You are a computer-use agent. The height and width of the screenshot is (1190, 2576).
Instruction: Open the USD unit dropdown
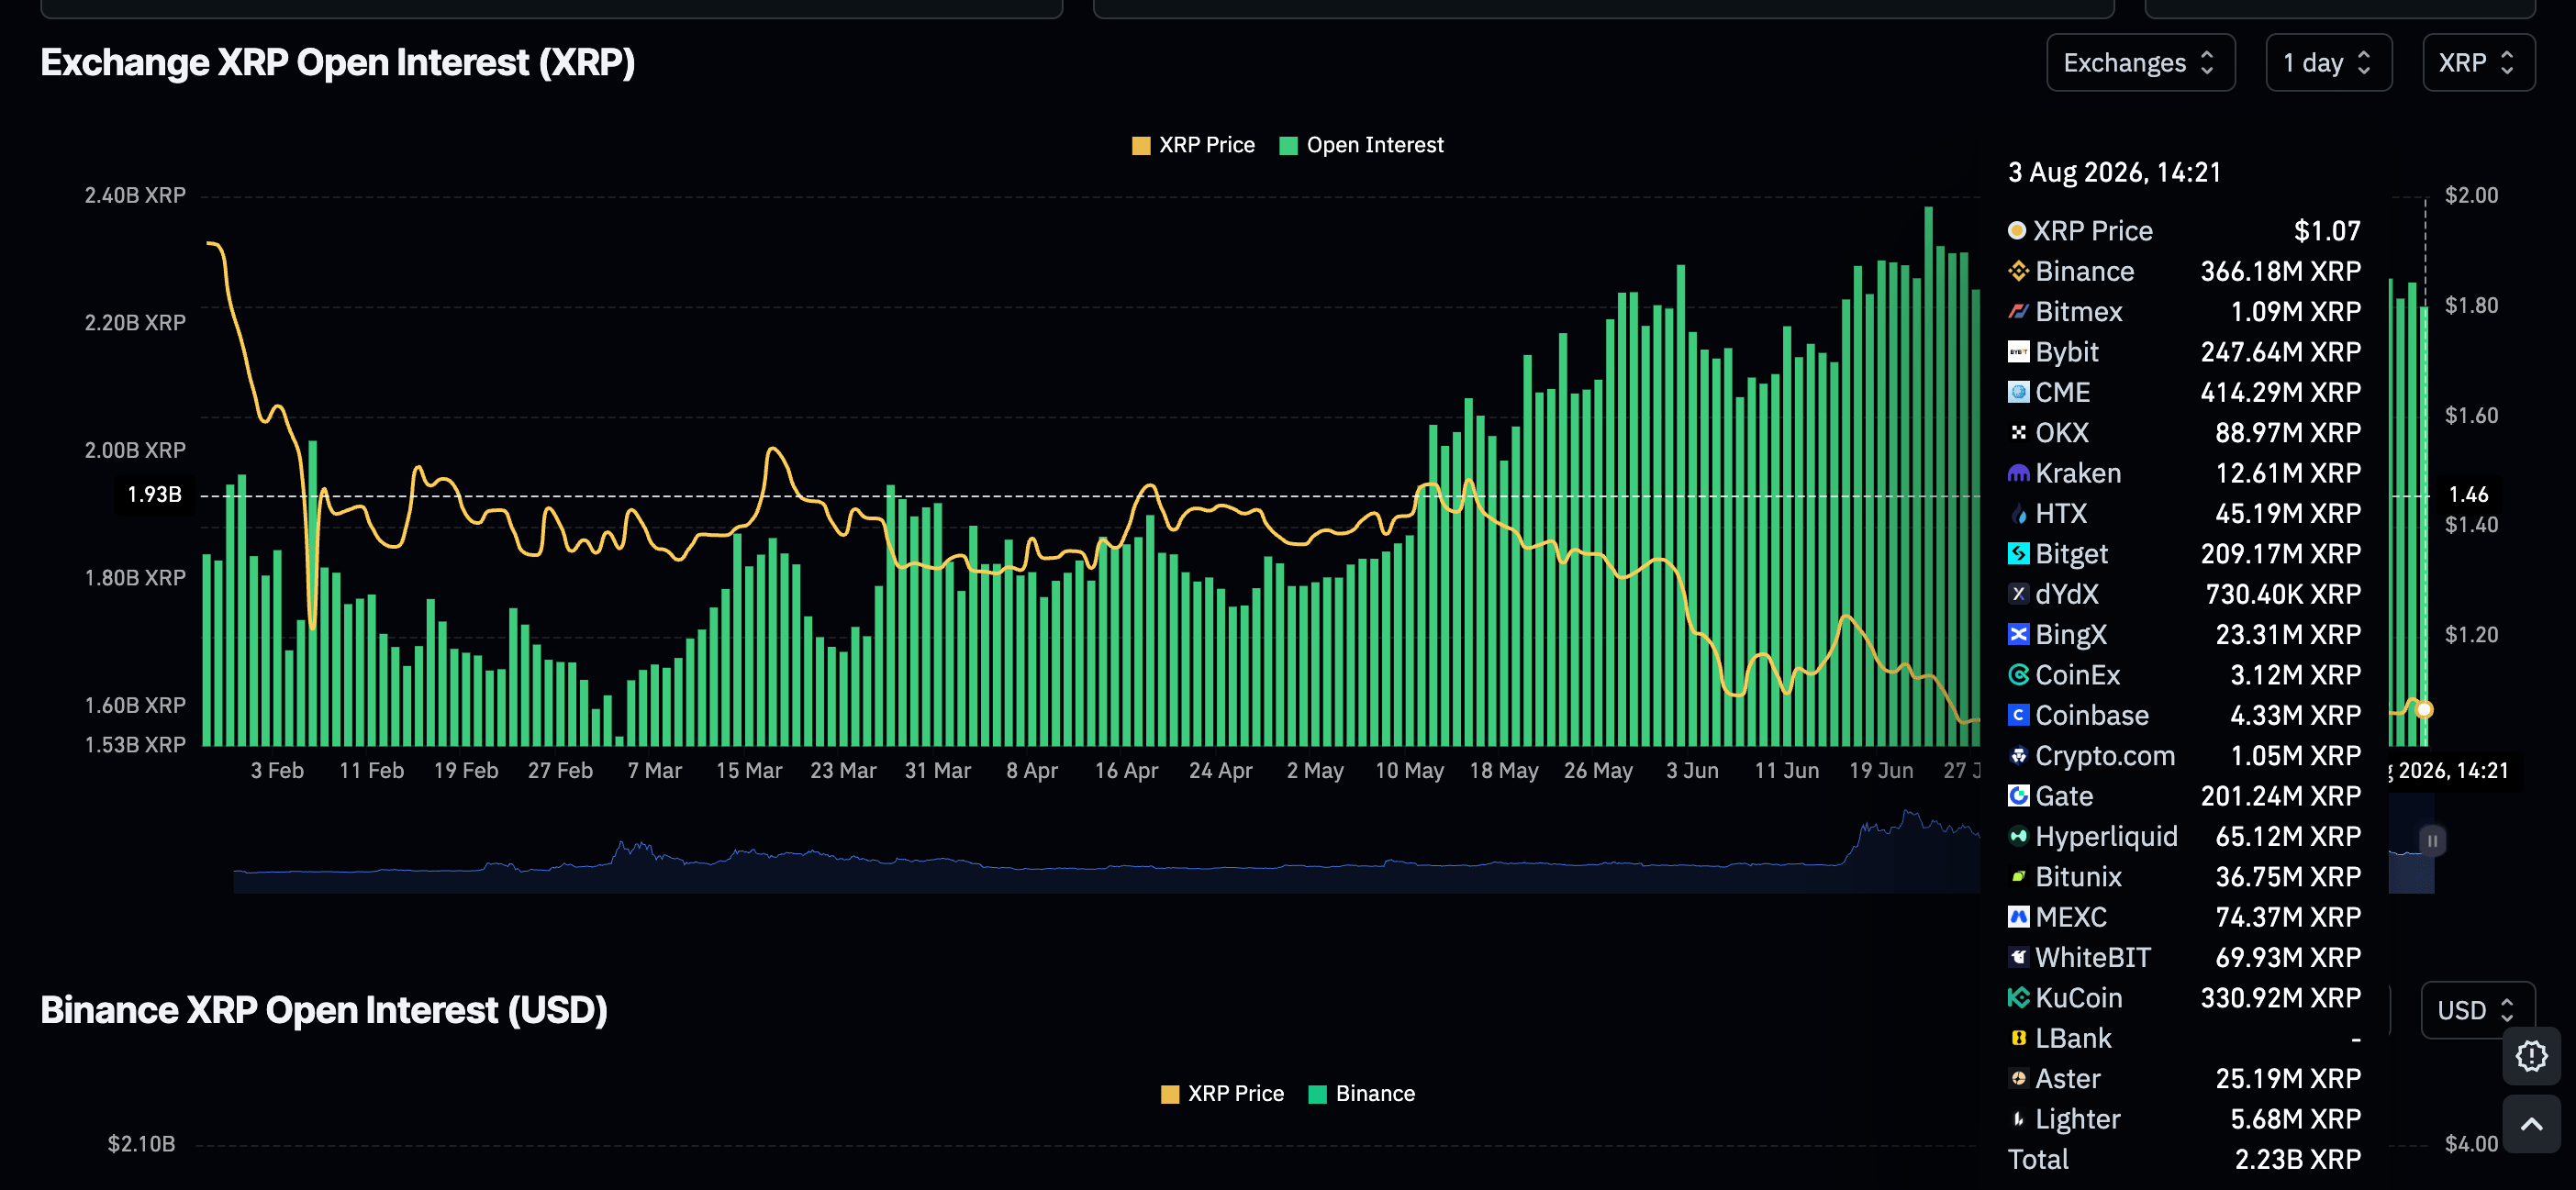coord(2477,1010)
